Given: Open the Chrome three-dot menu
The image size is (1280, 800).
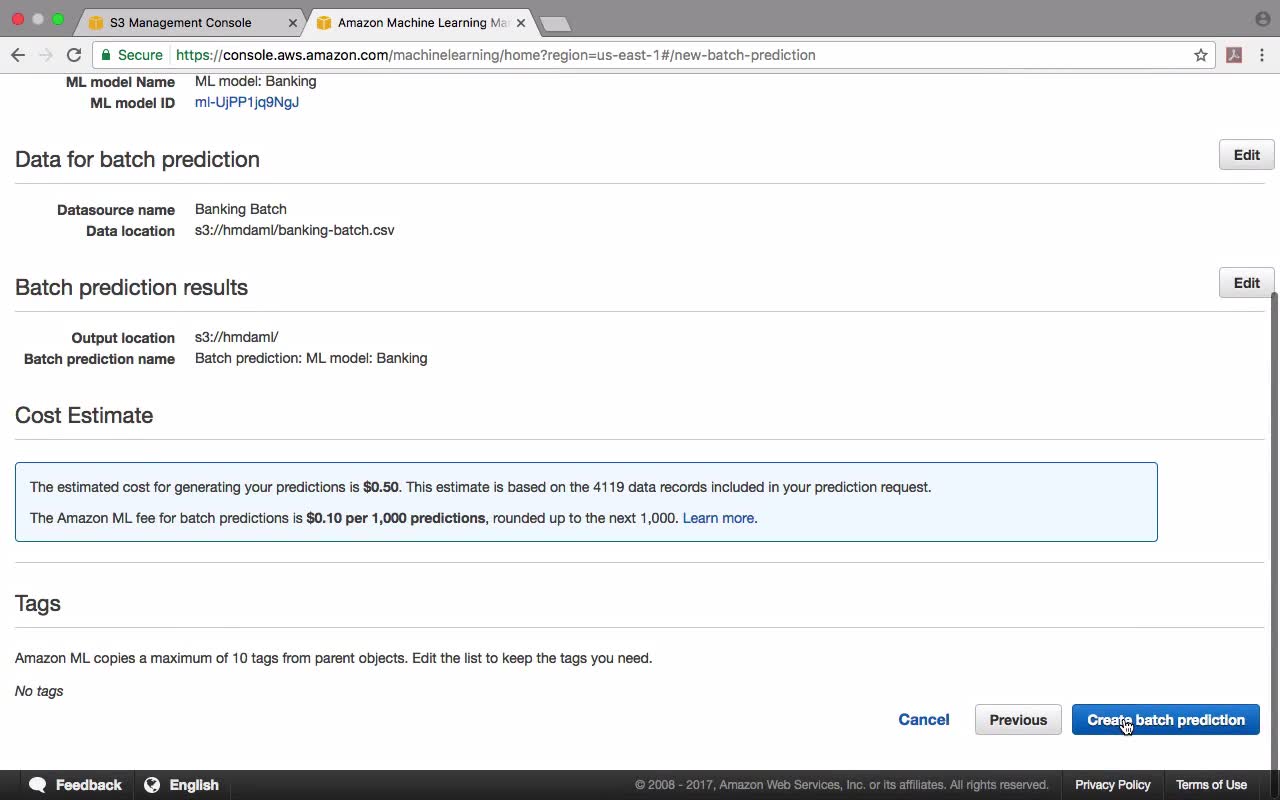Looking at the screenshot, I should (x=1262, y=55).
